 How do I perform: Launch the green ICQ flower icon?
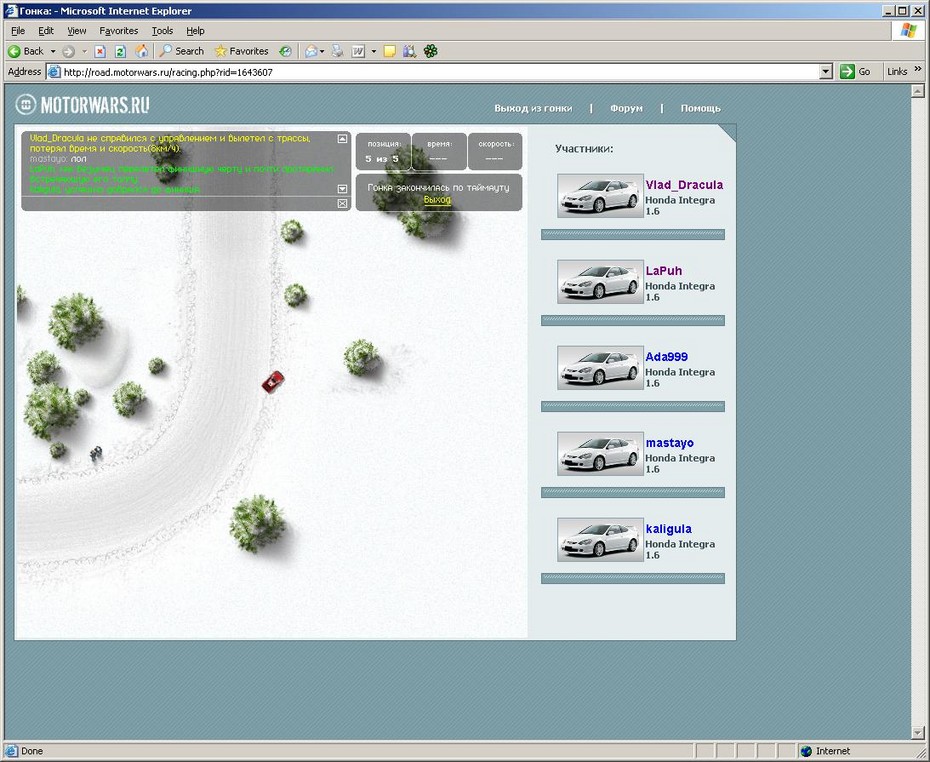tap(431, 52)
